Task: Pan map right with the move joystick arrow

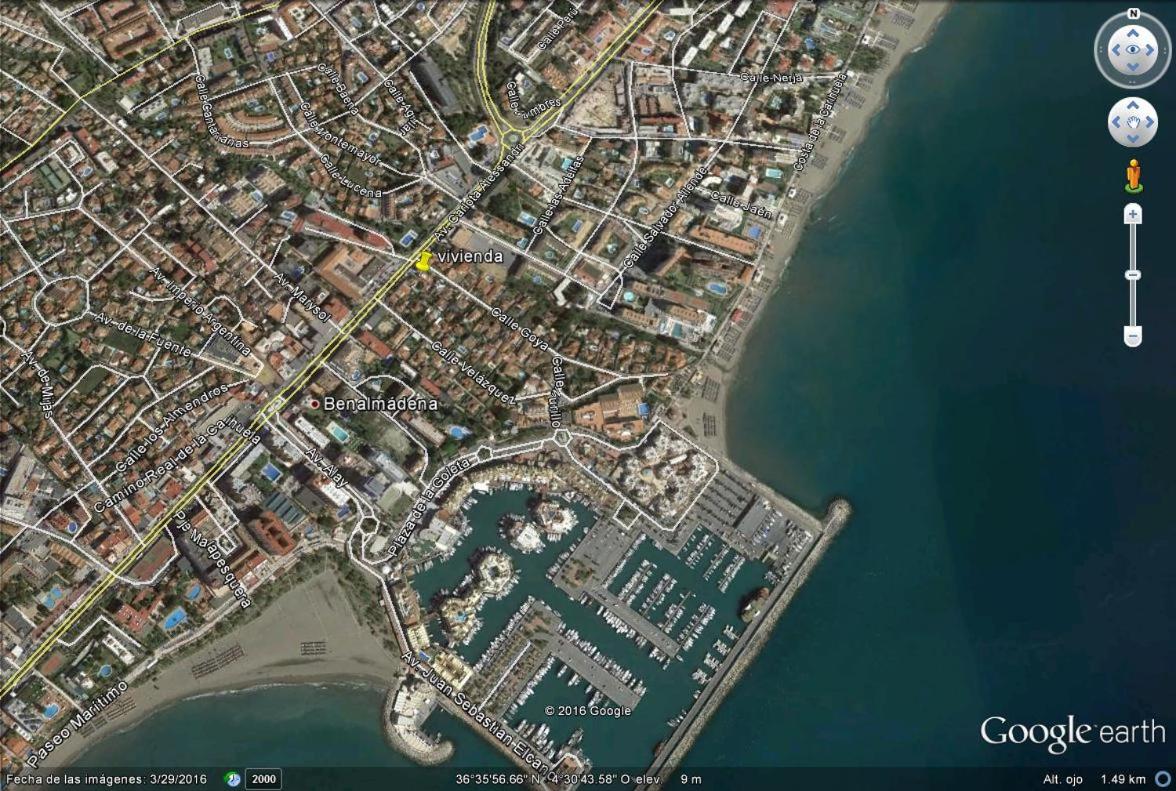Action: (x=1150, y=121)
